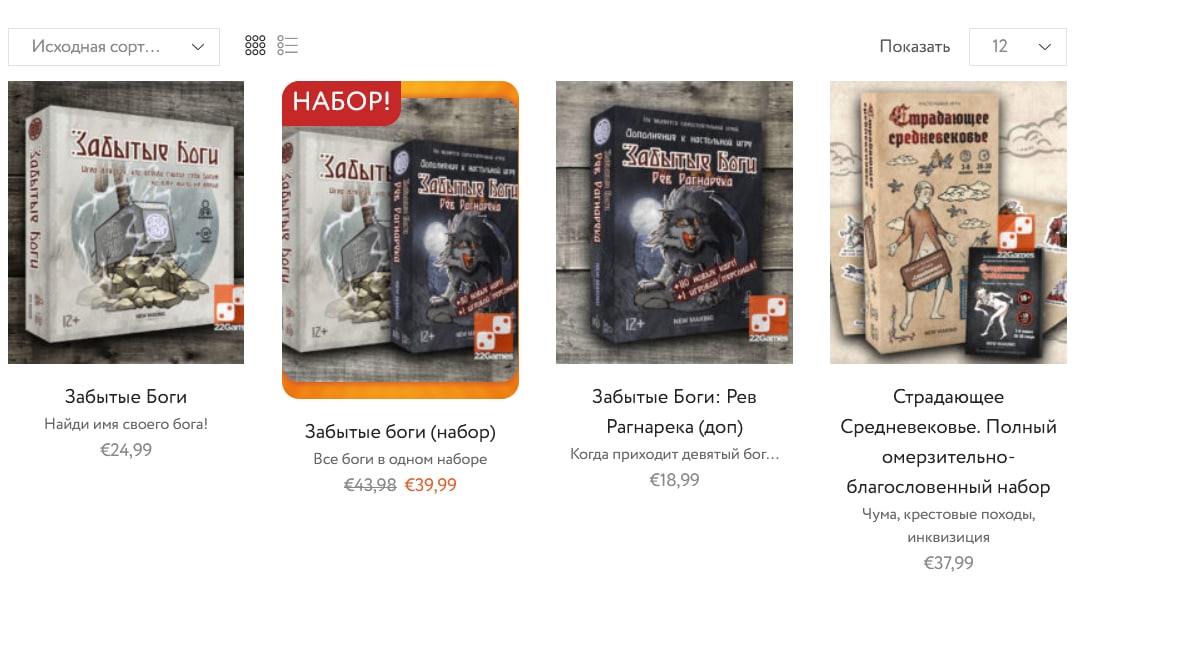The width and height of the screenshot is (1179, 645).
Task: Click 22Games dice logo on Рев Рагнарека box
Action: (768, 316)
